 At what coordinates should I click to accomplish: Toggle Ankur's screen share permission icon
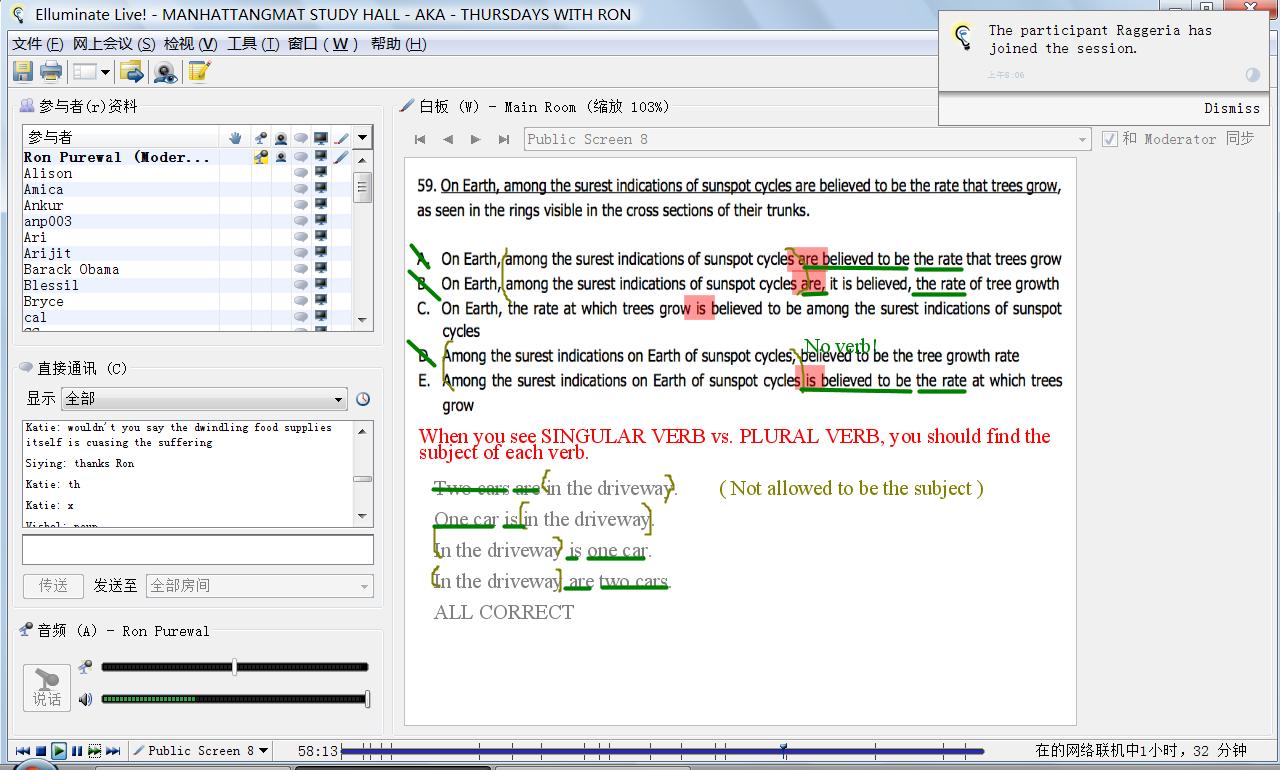(321, 205)
